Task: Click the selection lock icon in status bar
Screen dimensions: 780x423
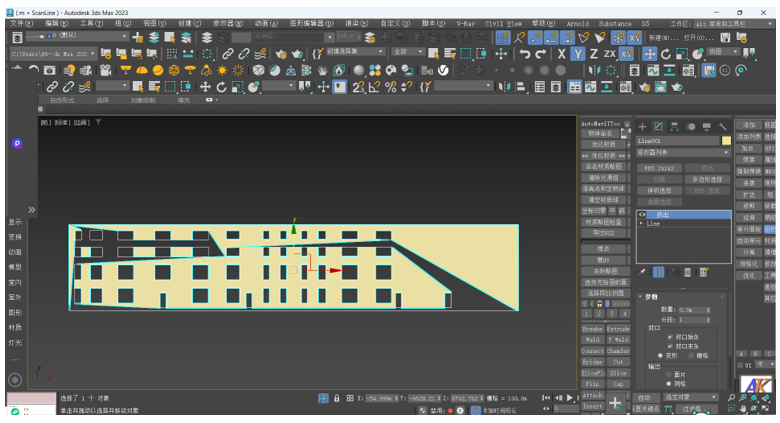Action: pyautogui.click(x=336, y=398)
